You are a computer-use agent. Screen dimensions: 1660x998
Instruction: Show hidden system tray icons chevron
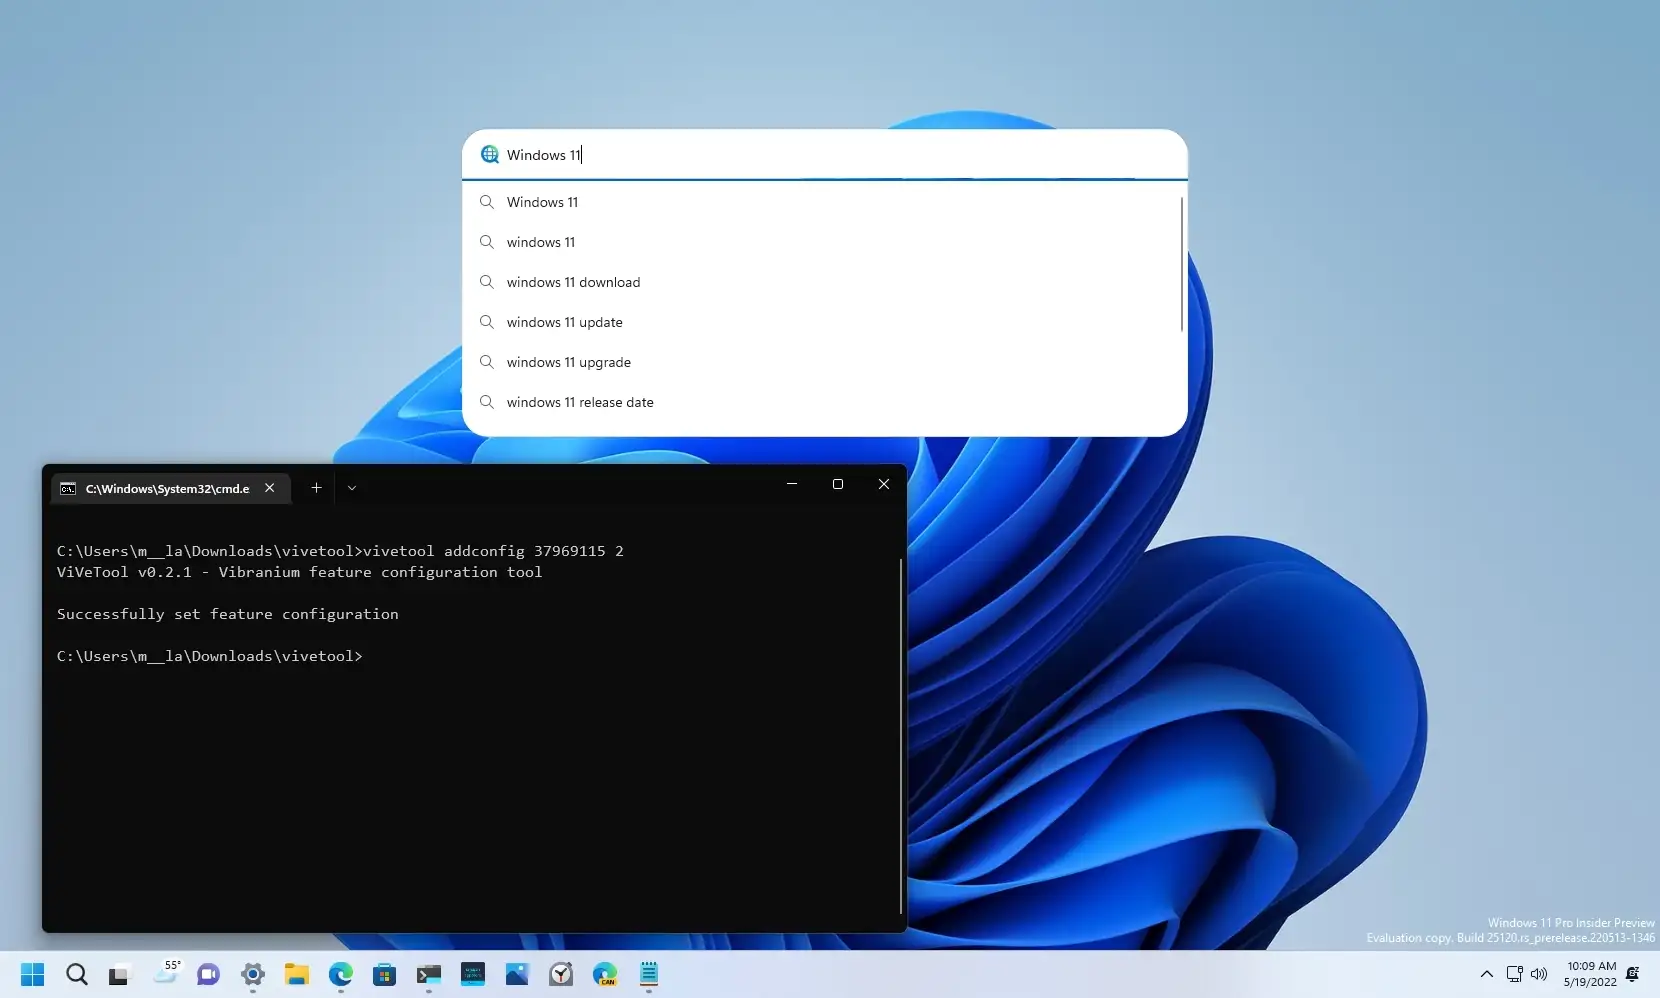(x=1487, y=974)
